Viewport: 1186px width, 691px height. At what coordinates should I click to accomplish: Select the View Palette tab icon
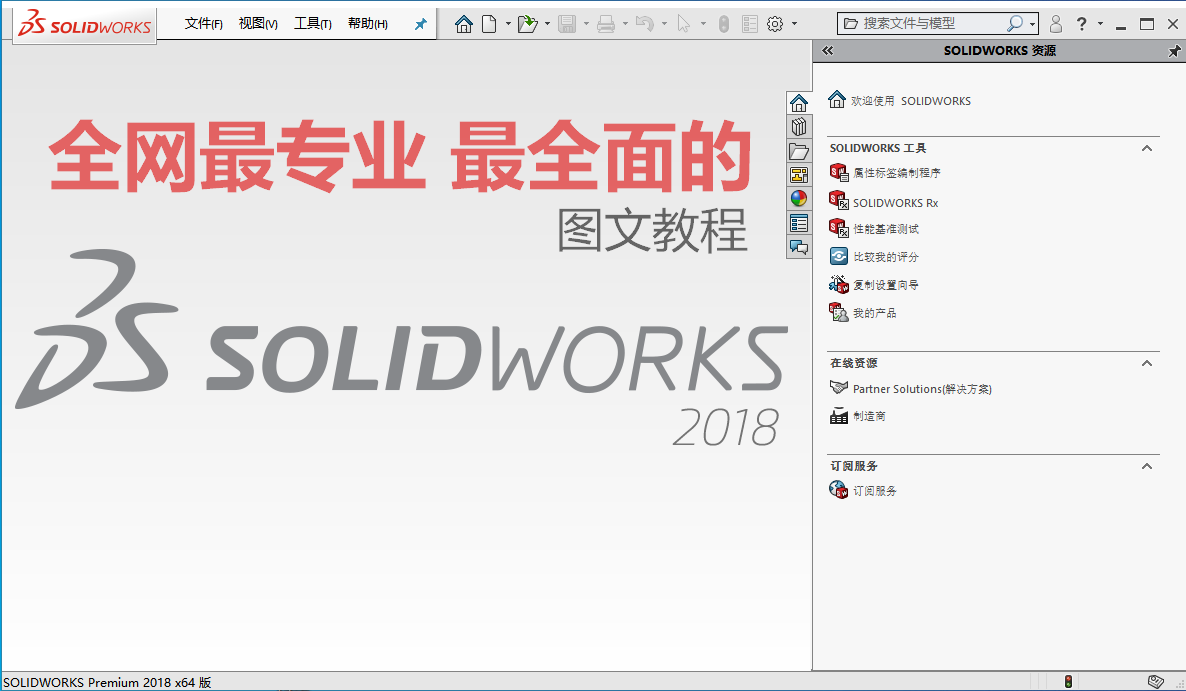tap(799, 175)
